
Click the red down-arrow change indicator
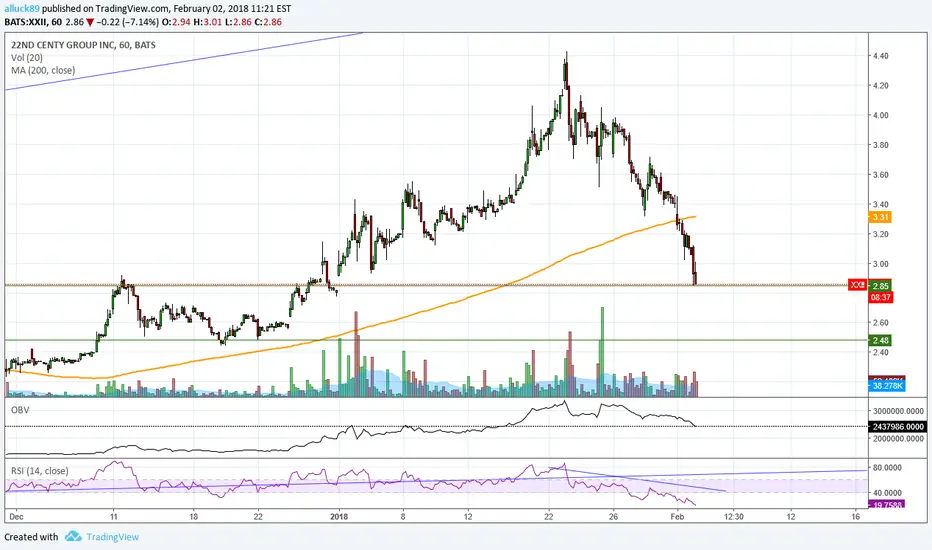coord(90,23)
